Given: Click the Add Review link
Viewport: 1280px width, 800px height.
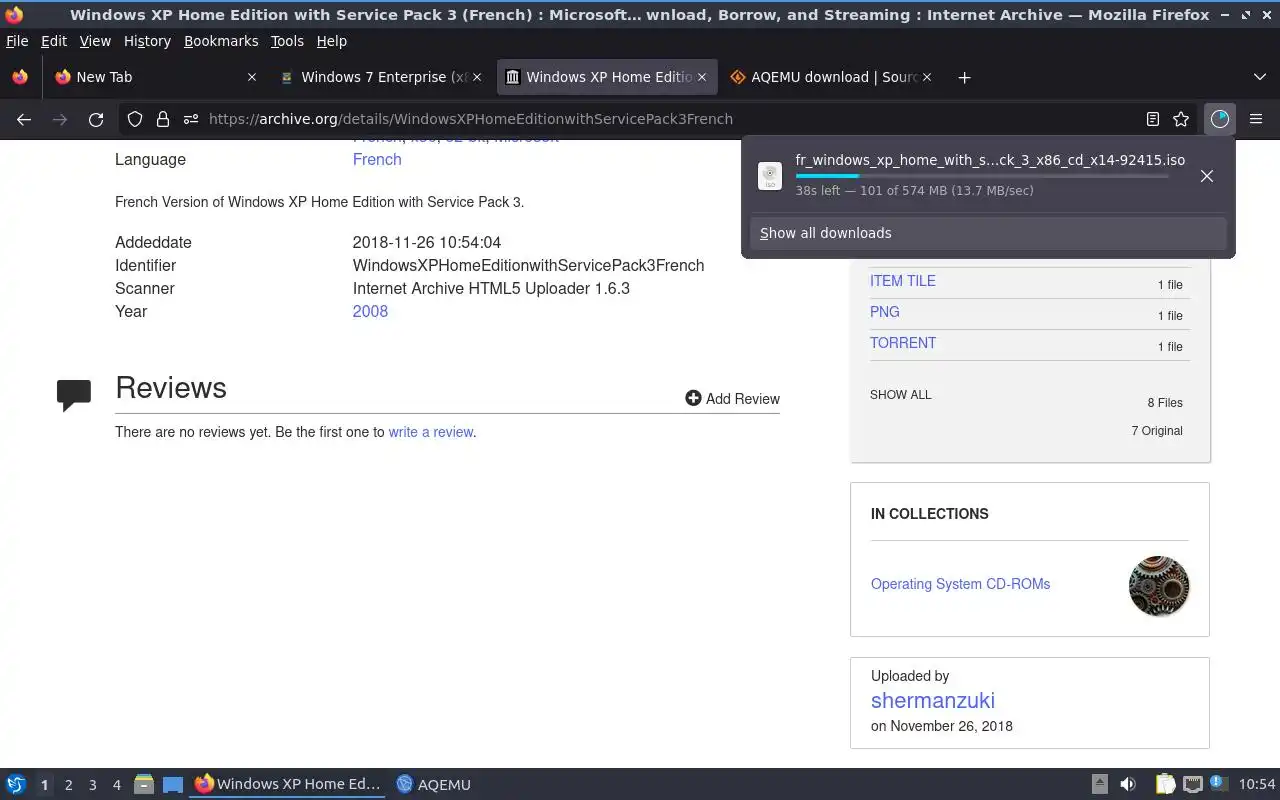Looking at the screenshot, I should coord(743,398).
